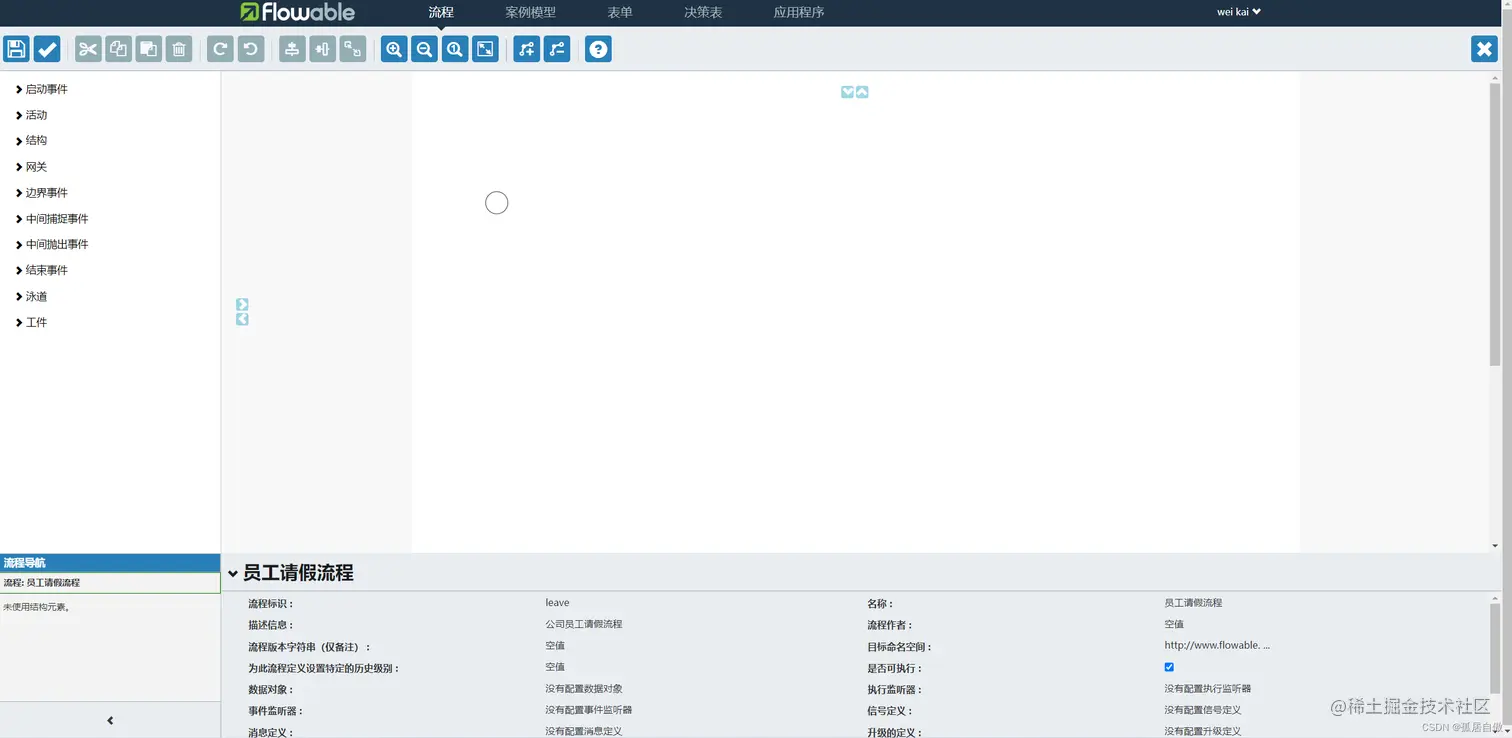The width and height of the screenshot is (1512, 738).
Task: Open the 表单 tab
Action: [x=620, y=12]
